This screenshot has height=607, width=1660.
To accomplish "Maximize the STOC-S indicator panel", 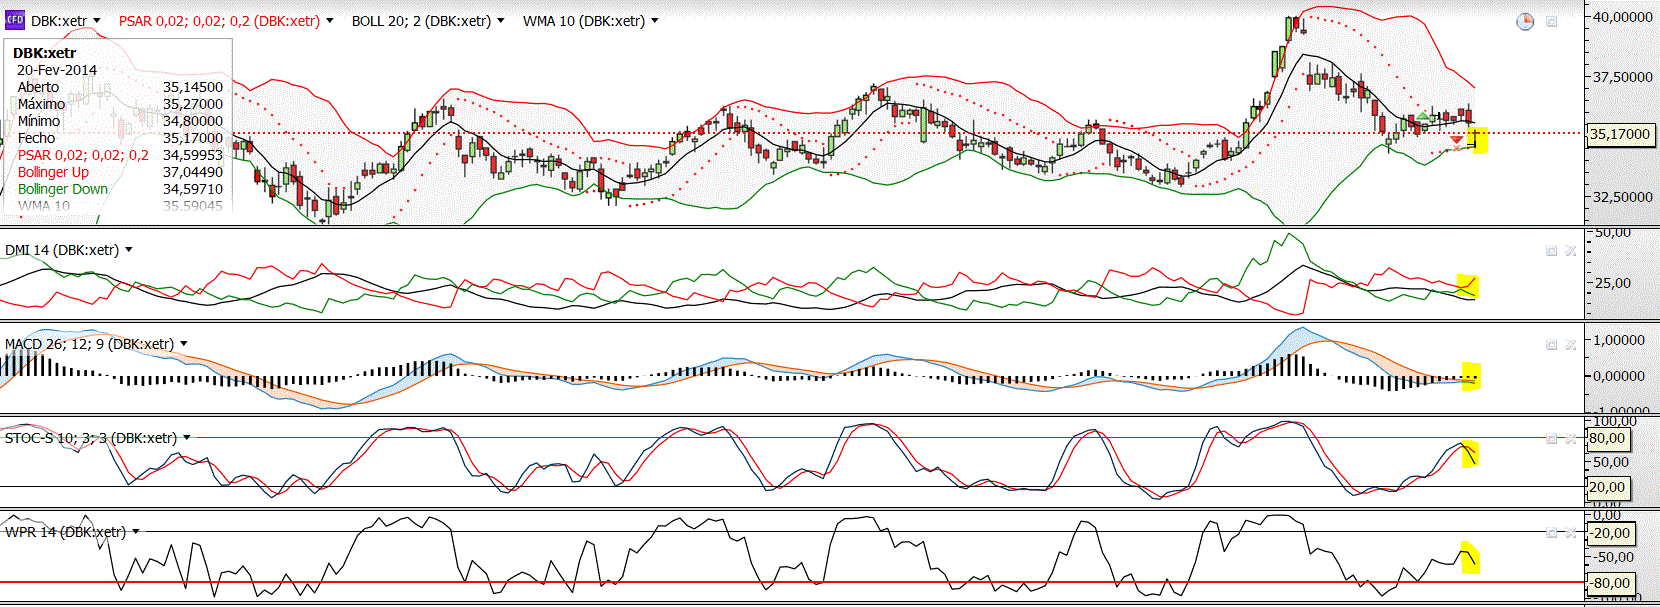I will [x=1552, y=438].
